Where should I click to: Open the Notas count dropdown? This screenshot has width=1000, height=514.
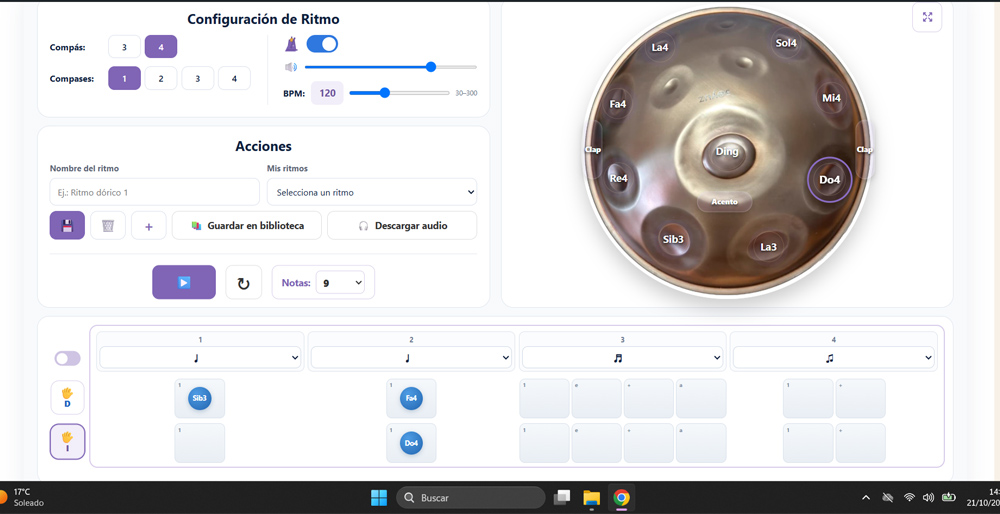(x=339, y=283)
